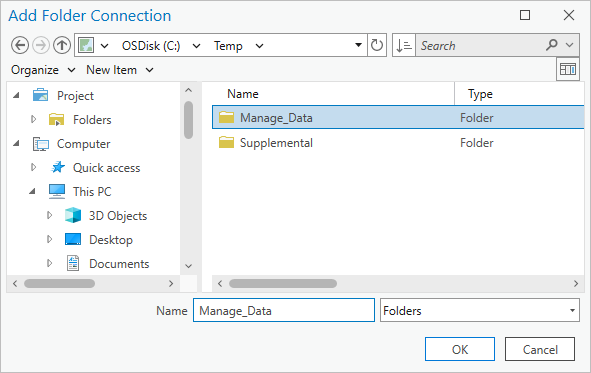Viewport: 591px width, 373px height.
Task: Click the path bar root location icon
Action: [x=86, y=46]
